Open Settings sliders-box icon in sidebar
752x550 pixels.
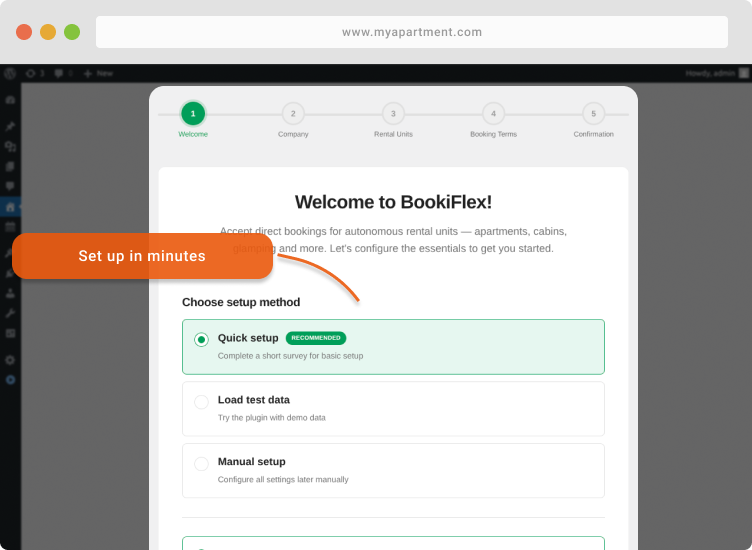click(x=10, y=333)
